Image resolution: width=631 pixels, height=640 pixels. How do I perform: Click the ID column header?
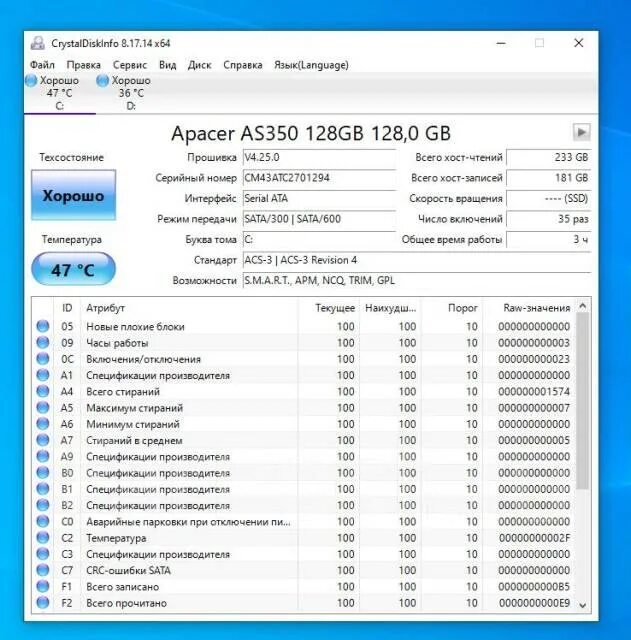[67, 308]
